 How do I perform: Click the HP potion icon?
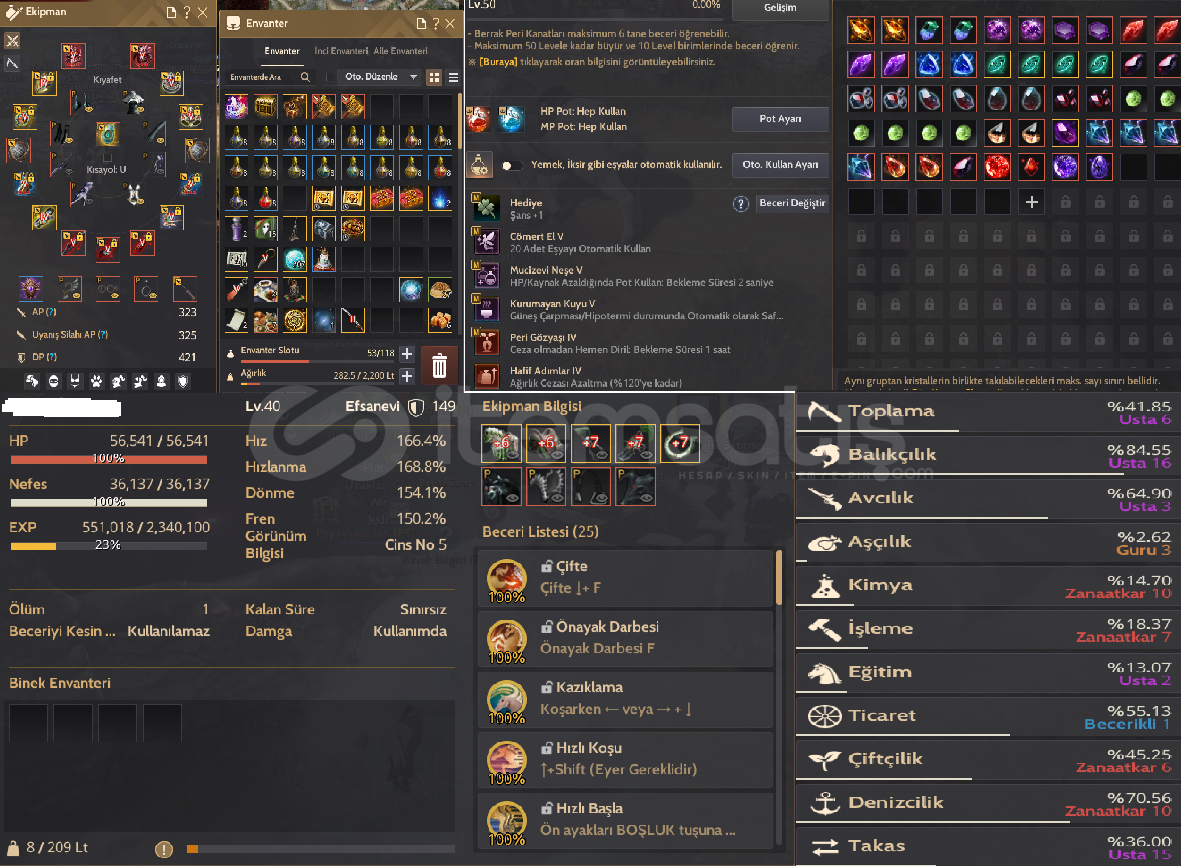479,119
